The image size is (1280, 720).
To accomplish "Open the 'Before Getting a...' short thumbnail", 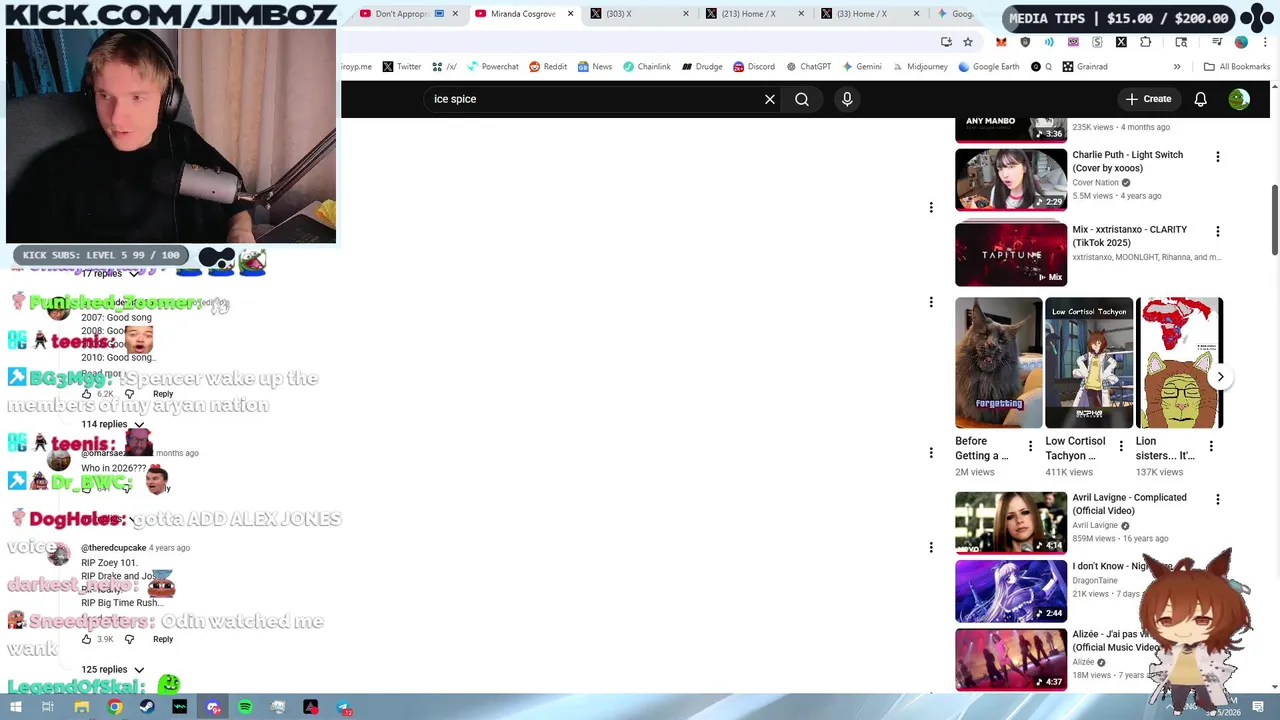I will [x=998, y=363].
